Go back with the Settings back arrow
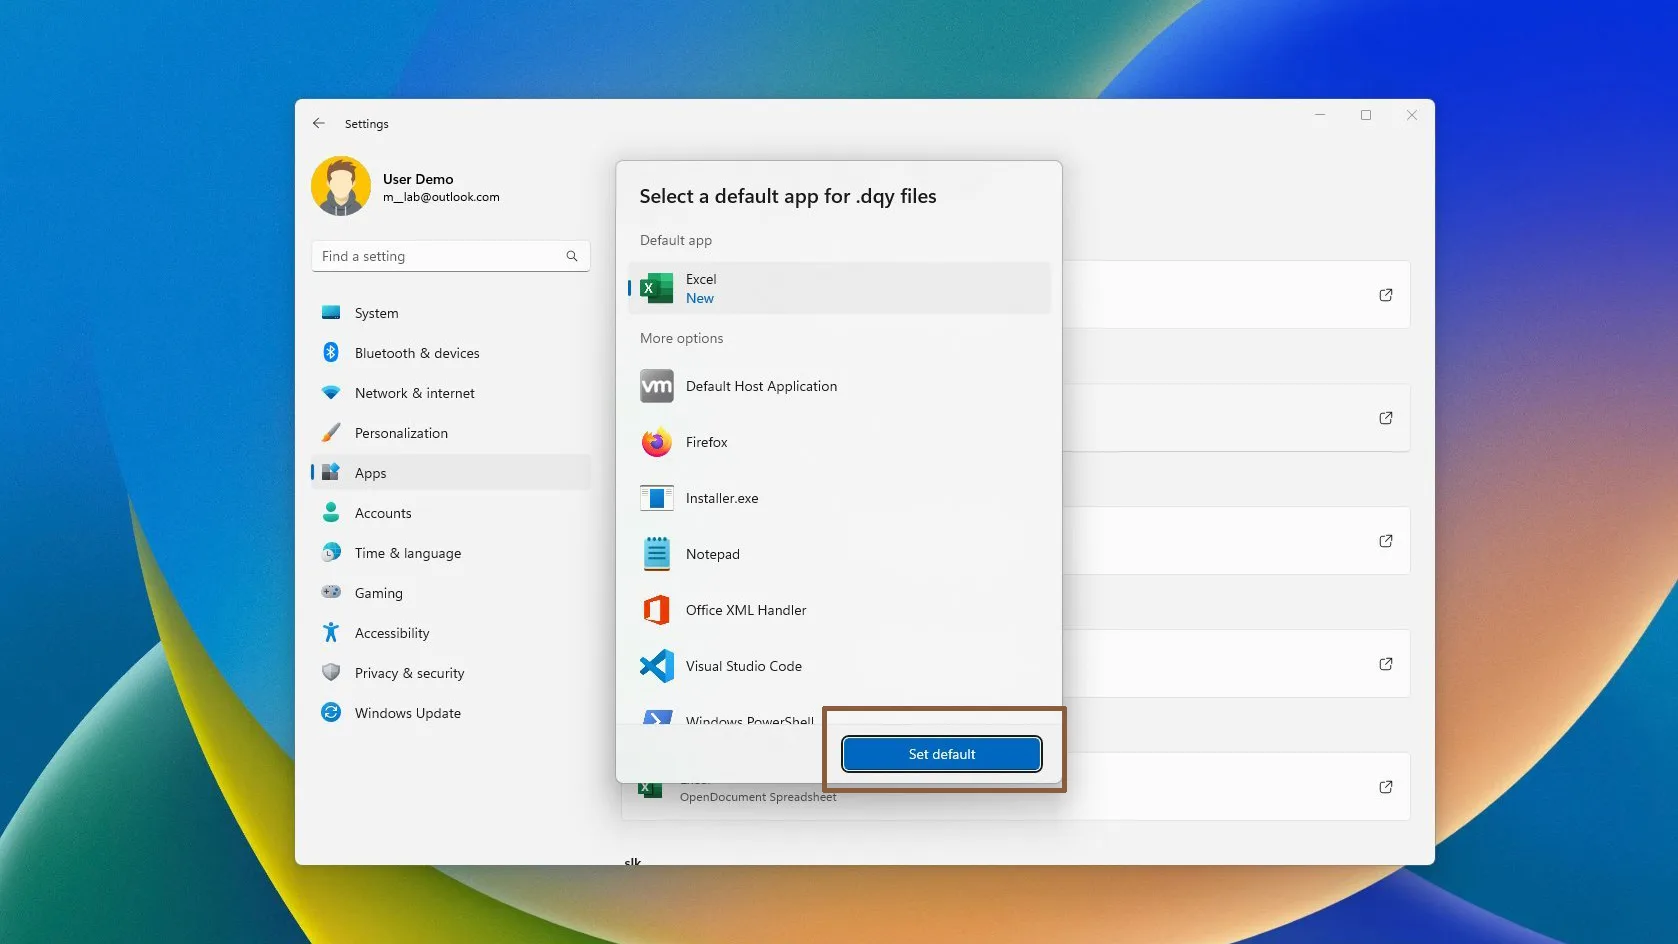The width and height of the screenshot is (1678, 944). (319, 123)
